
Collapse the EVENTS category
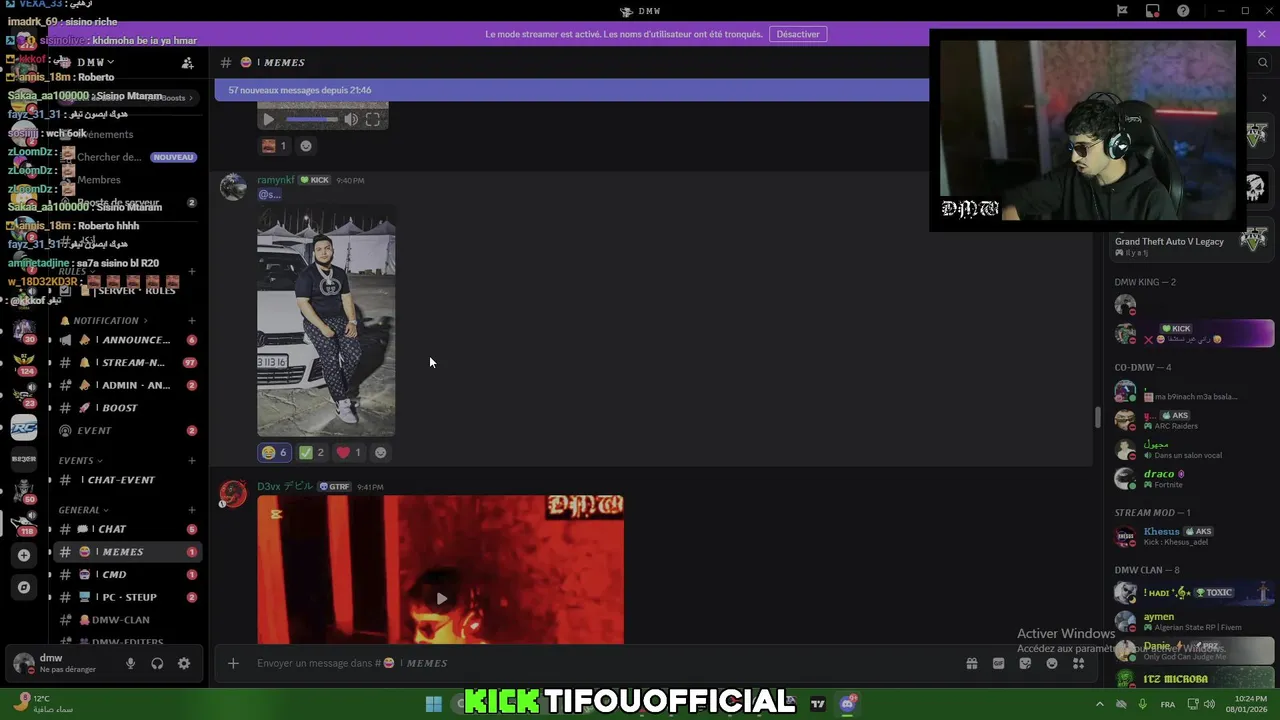pos(80,461)
